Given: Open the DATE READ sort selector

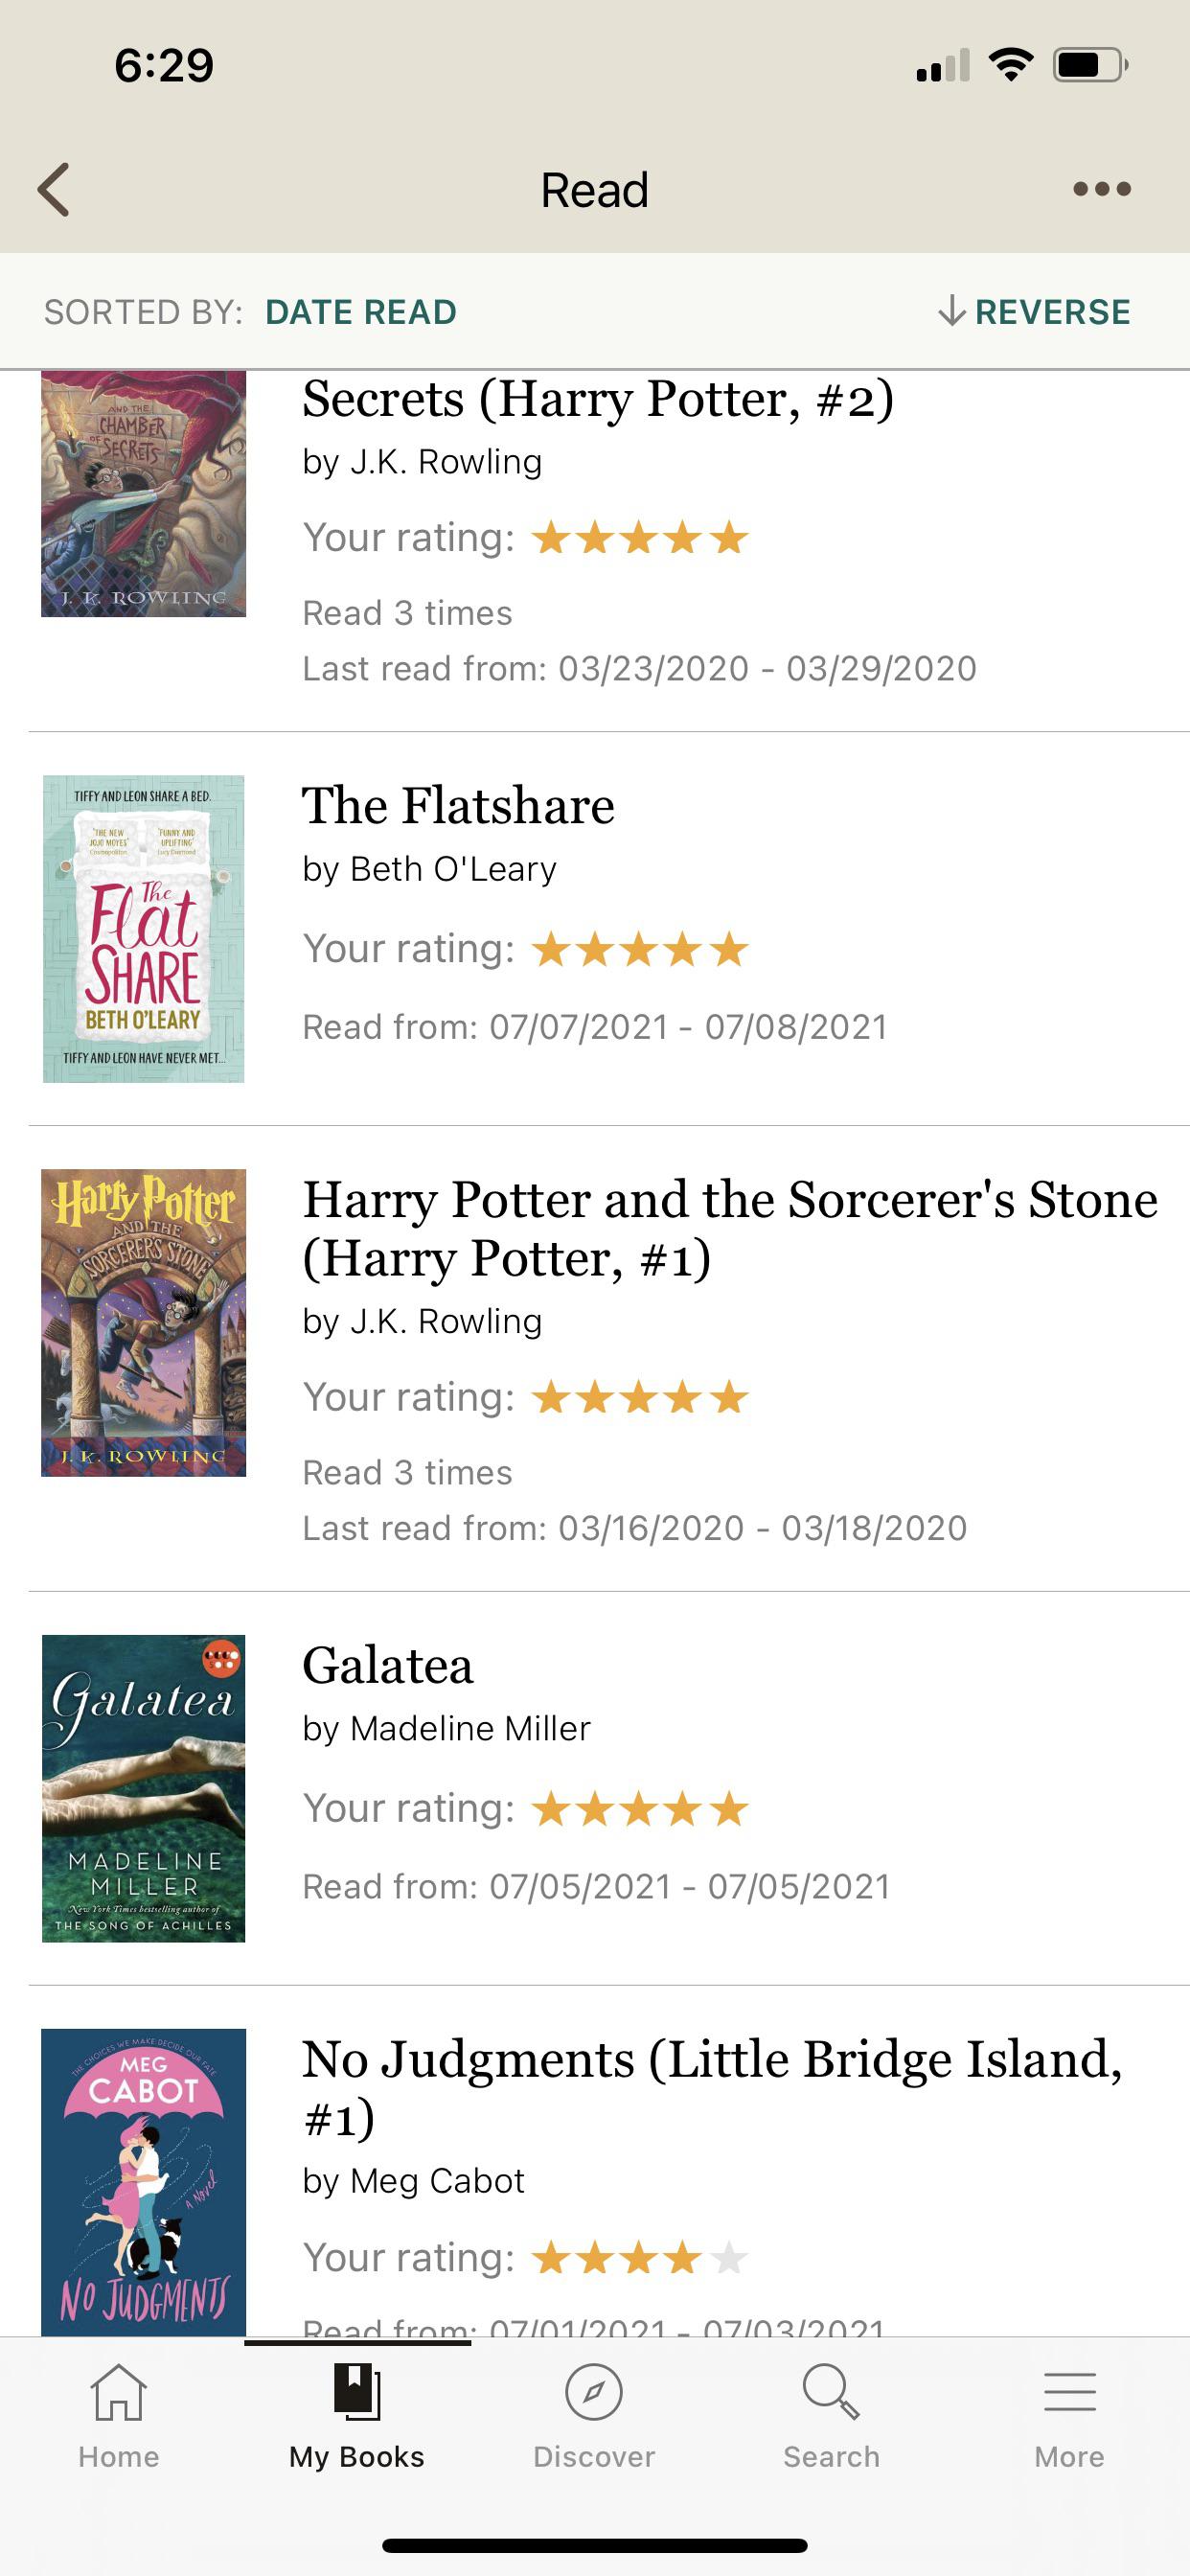Looking at the screenshot, I should point(361,312).
